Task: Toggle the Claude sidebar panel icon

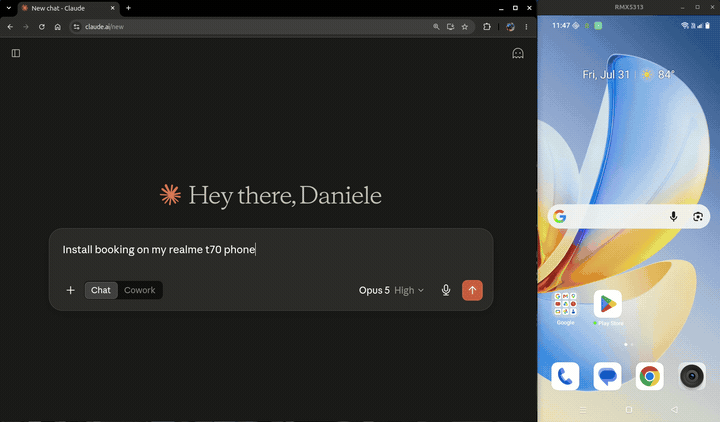Action: point(16,53)
